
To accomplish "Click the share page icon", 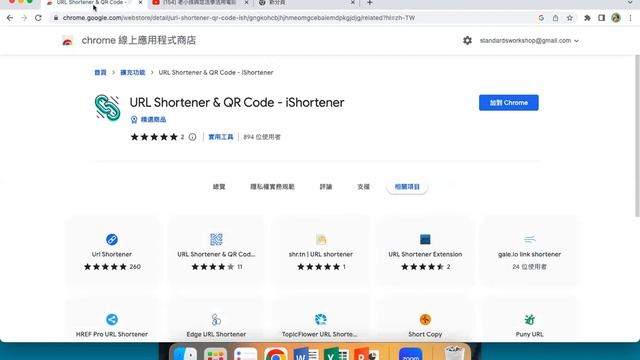I will (555, 18).
